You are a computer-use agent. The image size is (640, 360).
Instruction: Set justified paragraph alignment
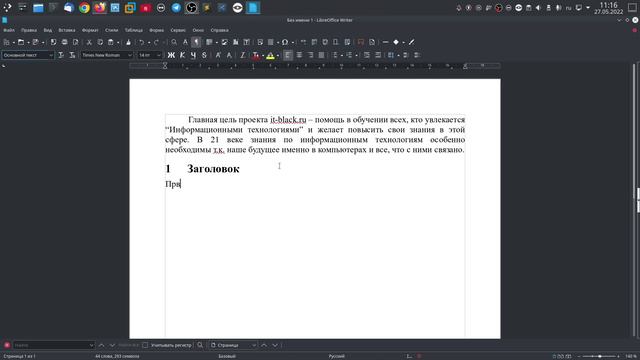coord(321,55)
